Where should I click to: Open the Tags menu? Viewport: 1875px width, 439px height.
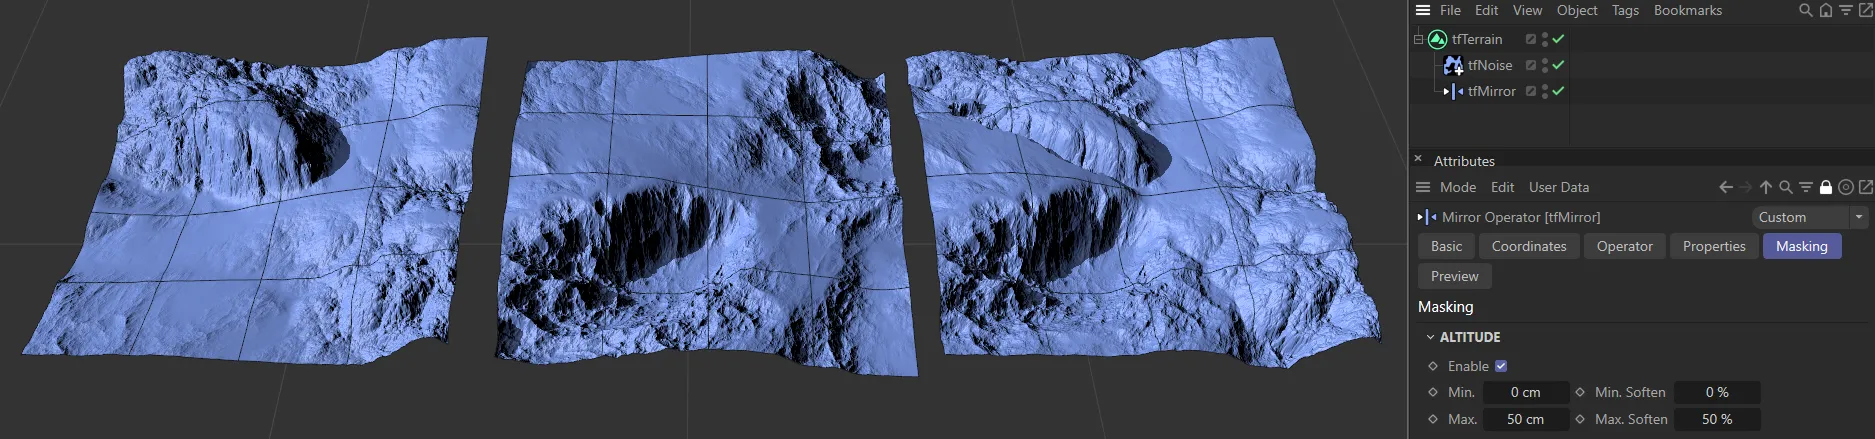tap(1625, 10)
